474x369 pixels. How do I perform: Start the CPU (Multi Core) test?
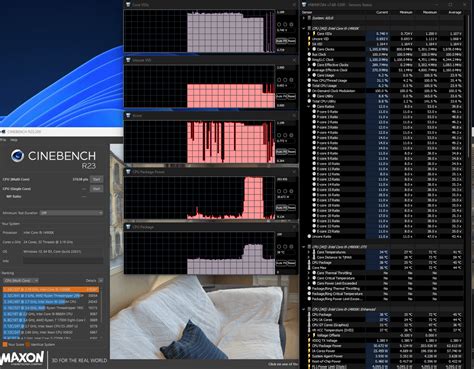pyautogui.click(x=97, y=179)
